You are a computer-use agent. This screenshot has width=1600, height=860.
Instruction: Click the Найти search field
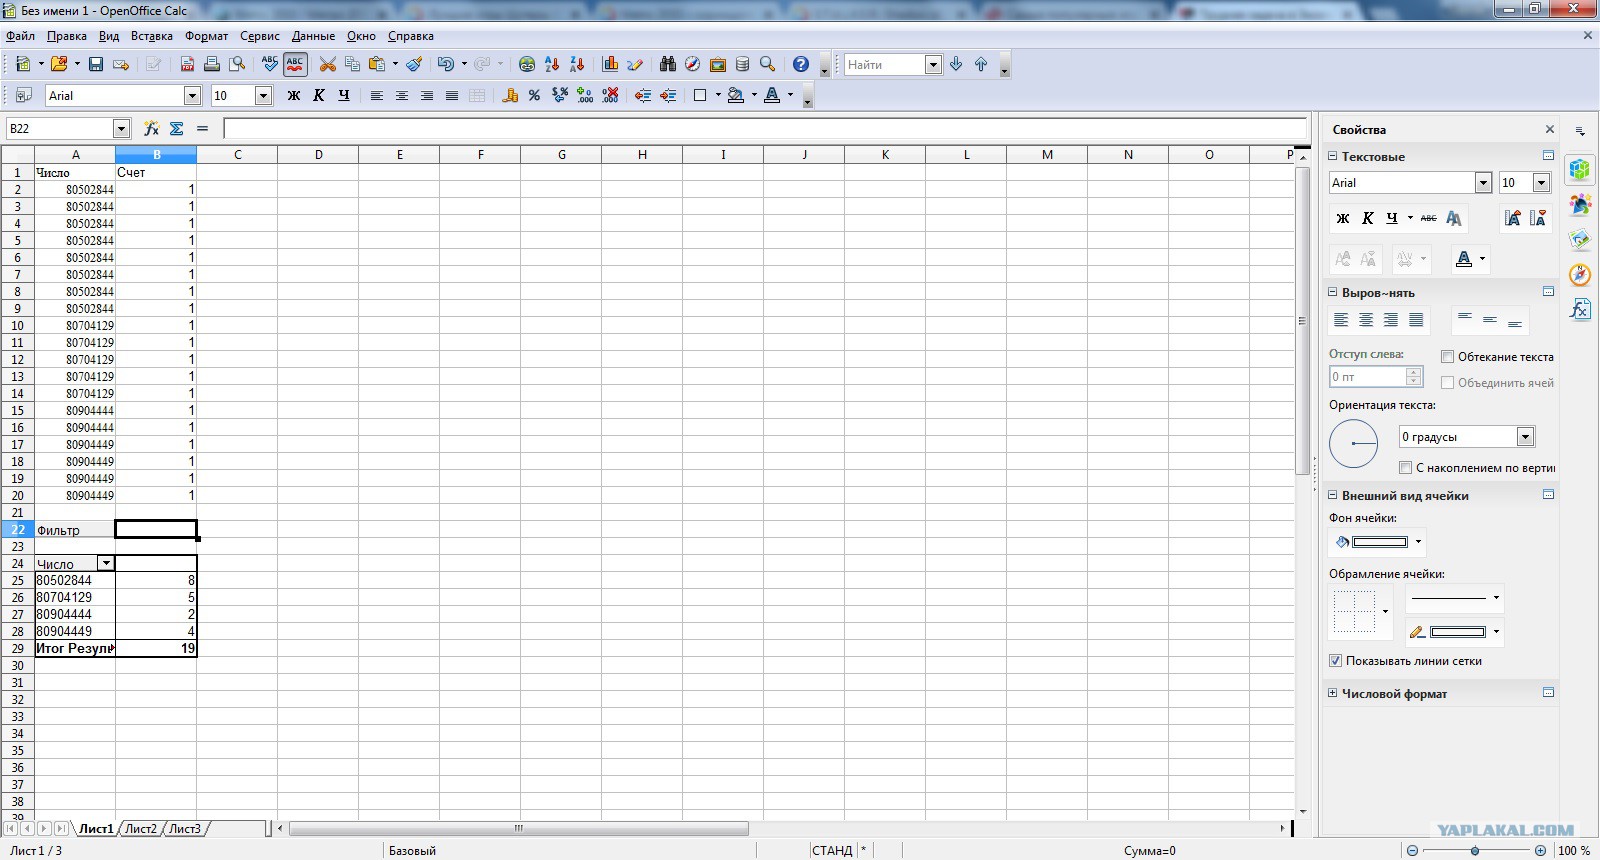click(884, 64)
